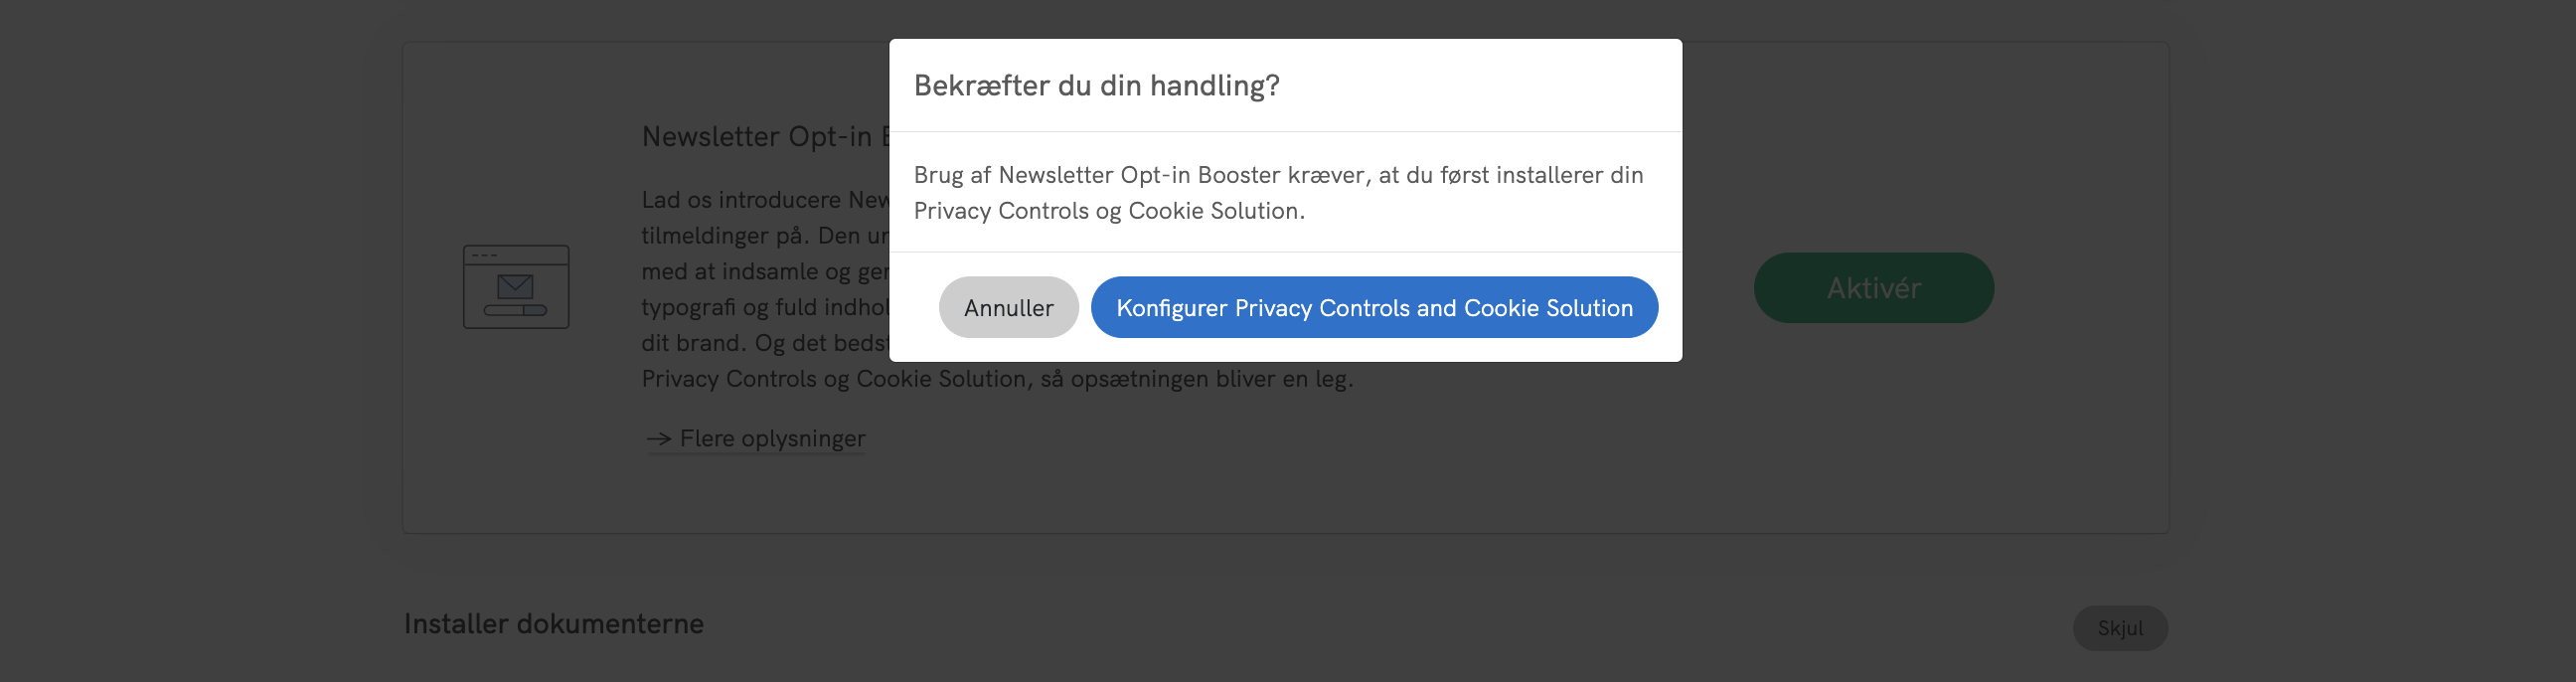Click the dialog title Bekræfter du din handling?
2576x682 pixels.
[1096, 86]
